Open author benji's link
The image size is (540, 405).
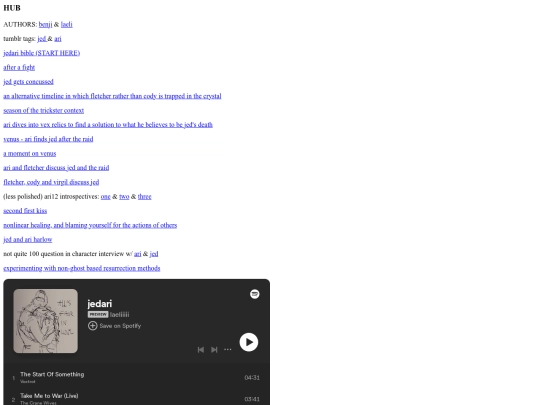pos(45,24)
